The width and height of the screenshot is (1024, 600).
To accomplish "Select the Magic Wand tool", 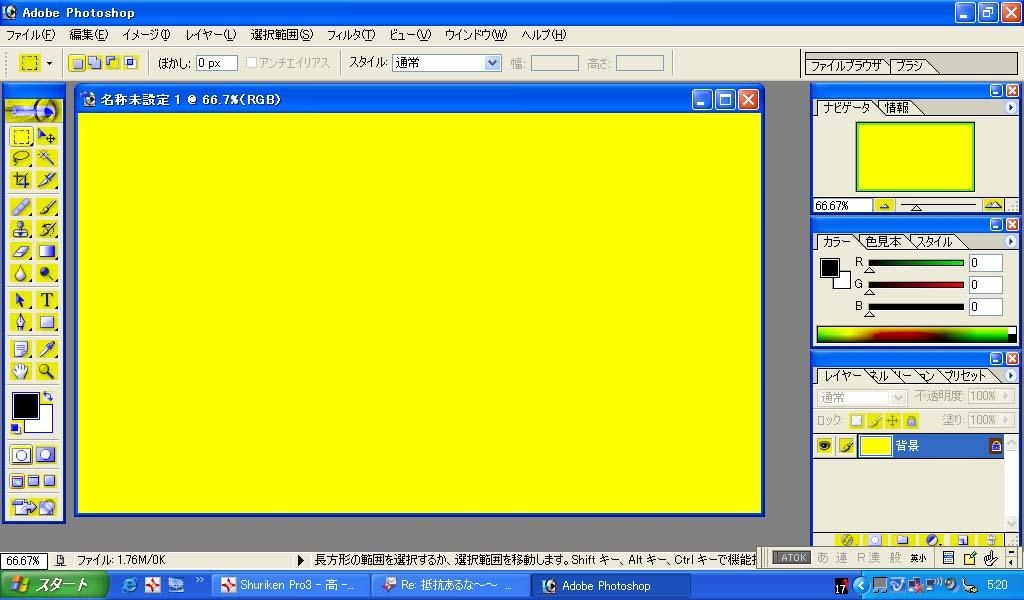I will [46, 158].
